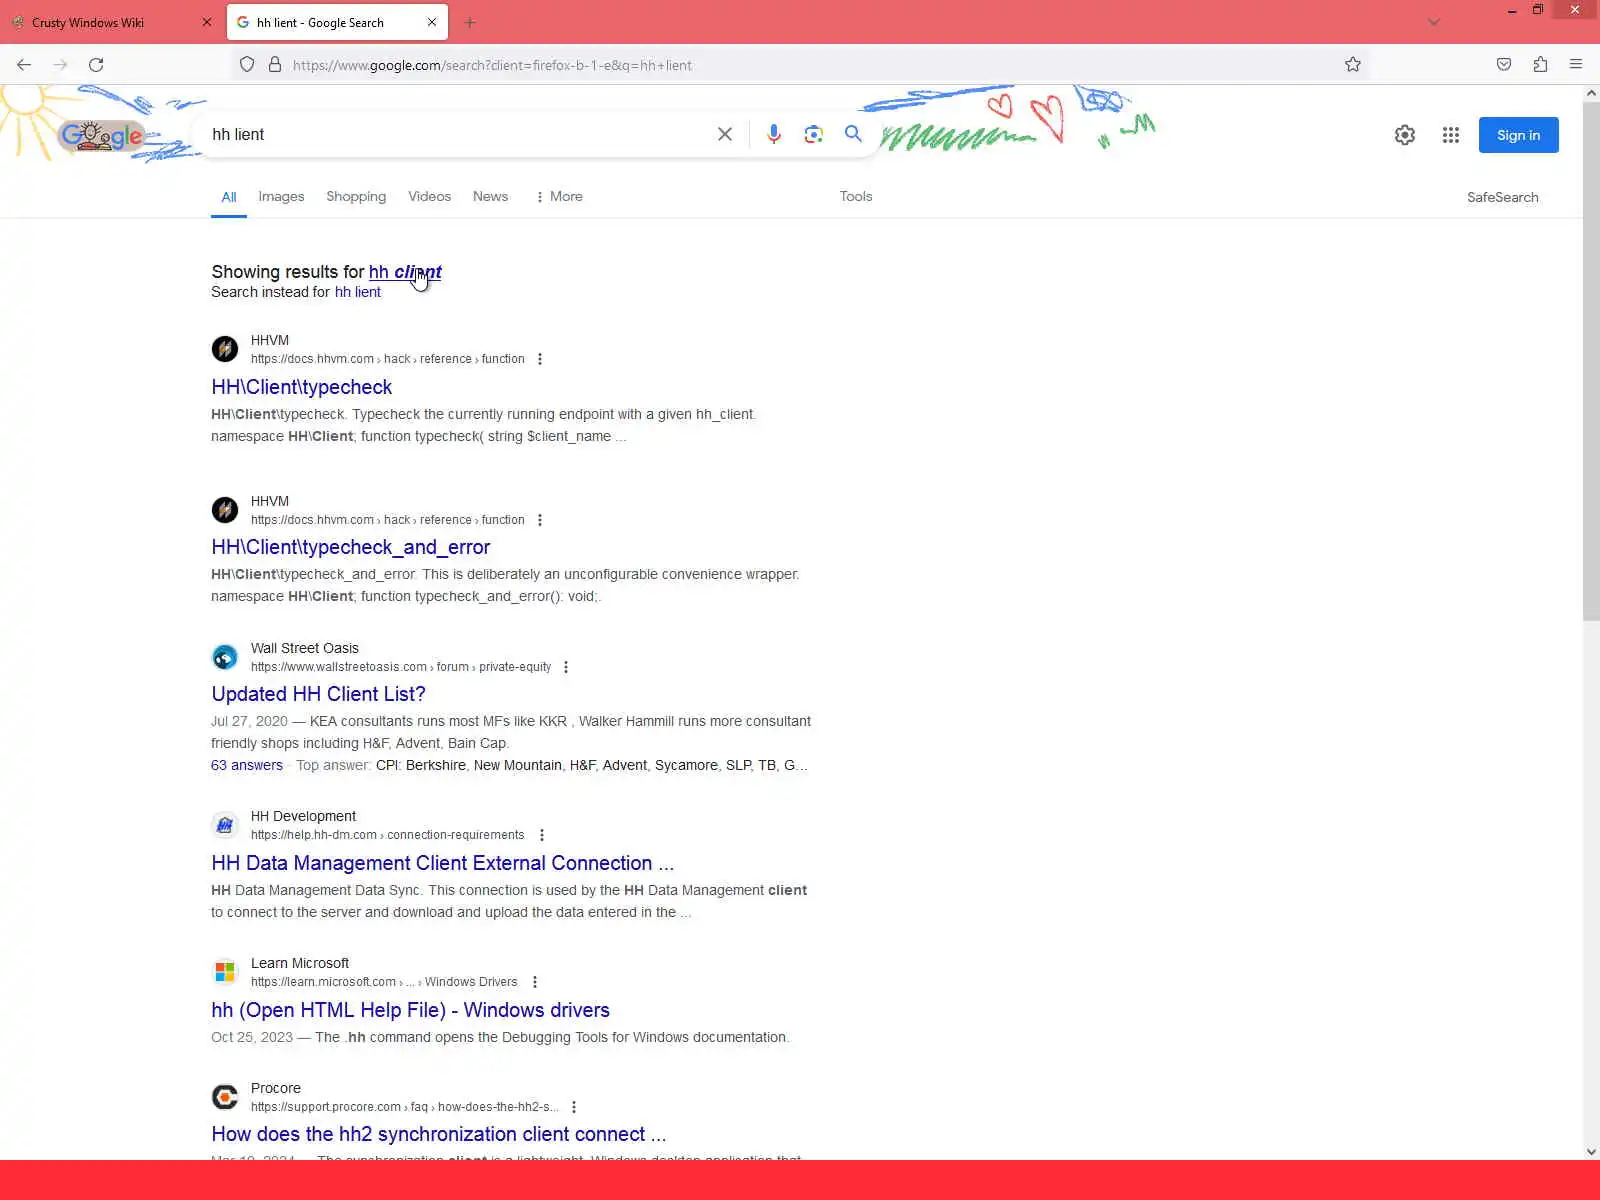The image size is (1600, 1200).
Task: Open Google quick settings gear
Action: pos(1405,135)
